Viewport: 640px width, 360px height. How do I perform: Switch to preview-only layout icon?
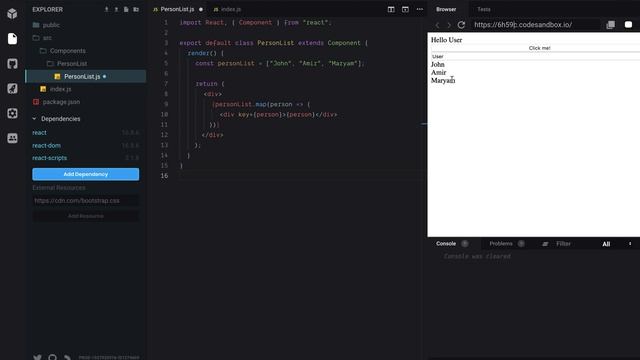[405, 9]
